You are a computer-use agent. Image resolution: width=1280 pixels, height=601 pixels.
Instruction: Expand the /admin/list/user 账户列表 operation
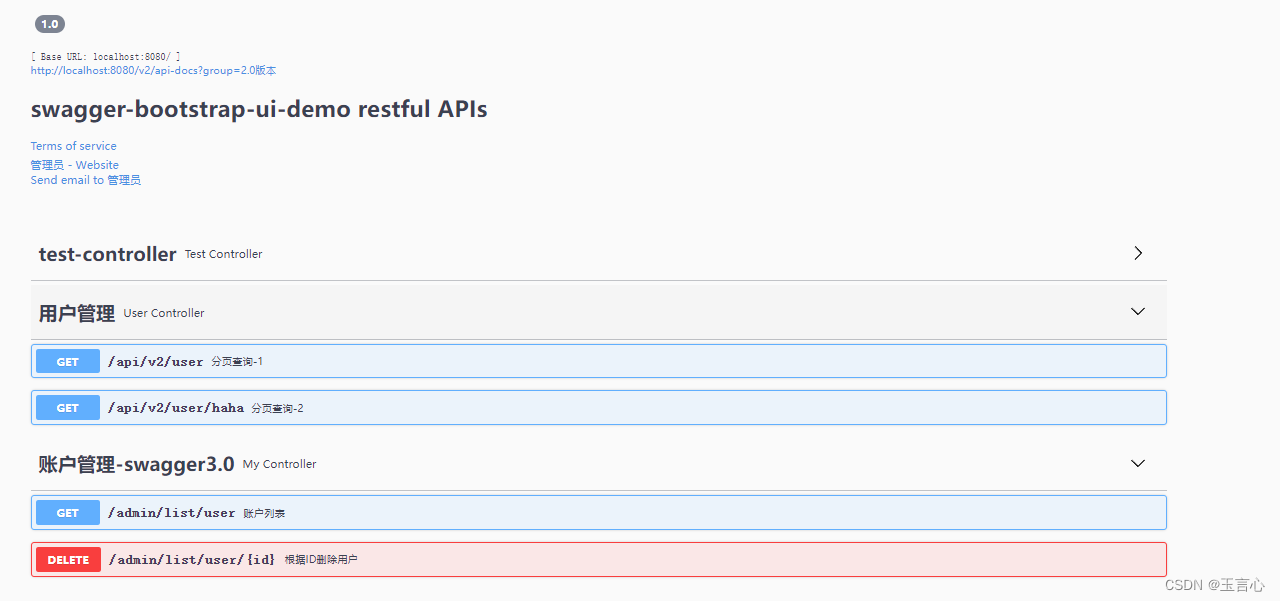pyautogui.click(x=171, y=513)
